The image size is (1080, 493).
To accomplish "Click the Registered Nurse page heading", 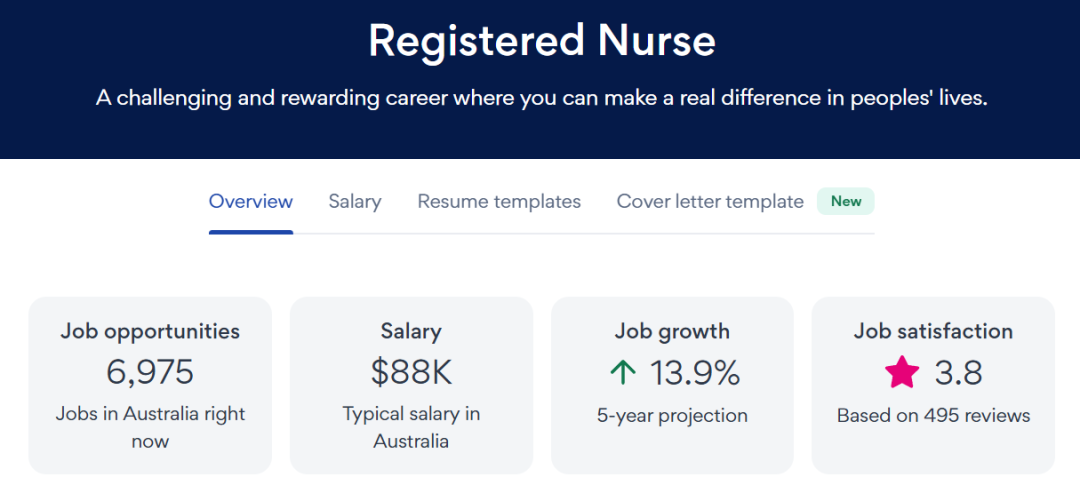I will click(541, 41).
